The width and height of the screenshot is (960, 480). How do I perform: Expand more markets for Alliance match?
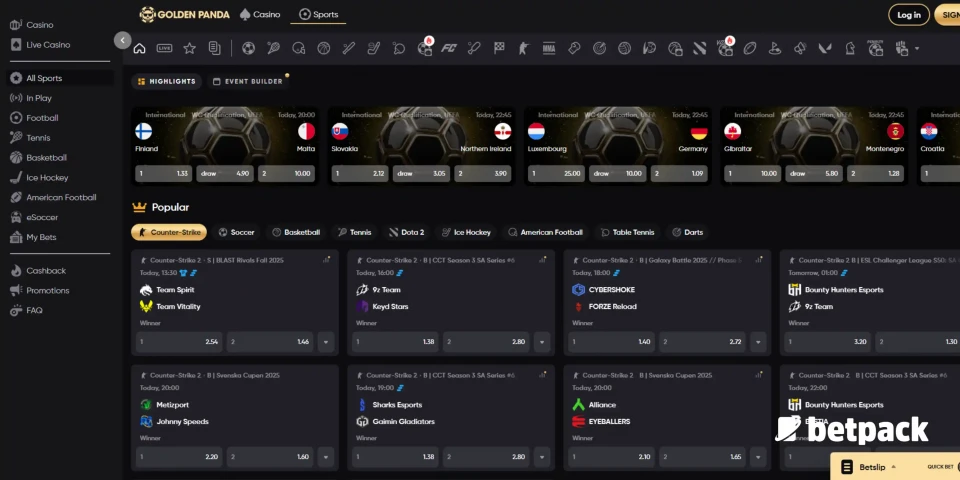(x=758, y=457)
